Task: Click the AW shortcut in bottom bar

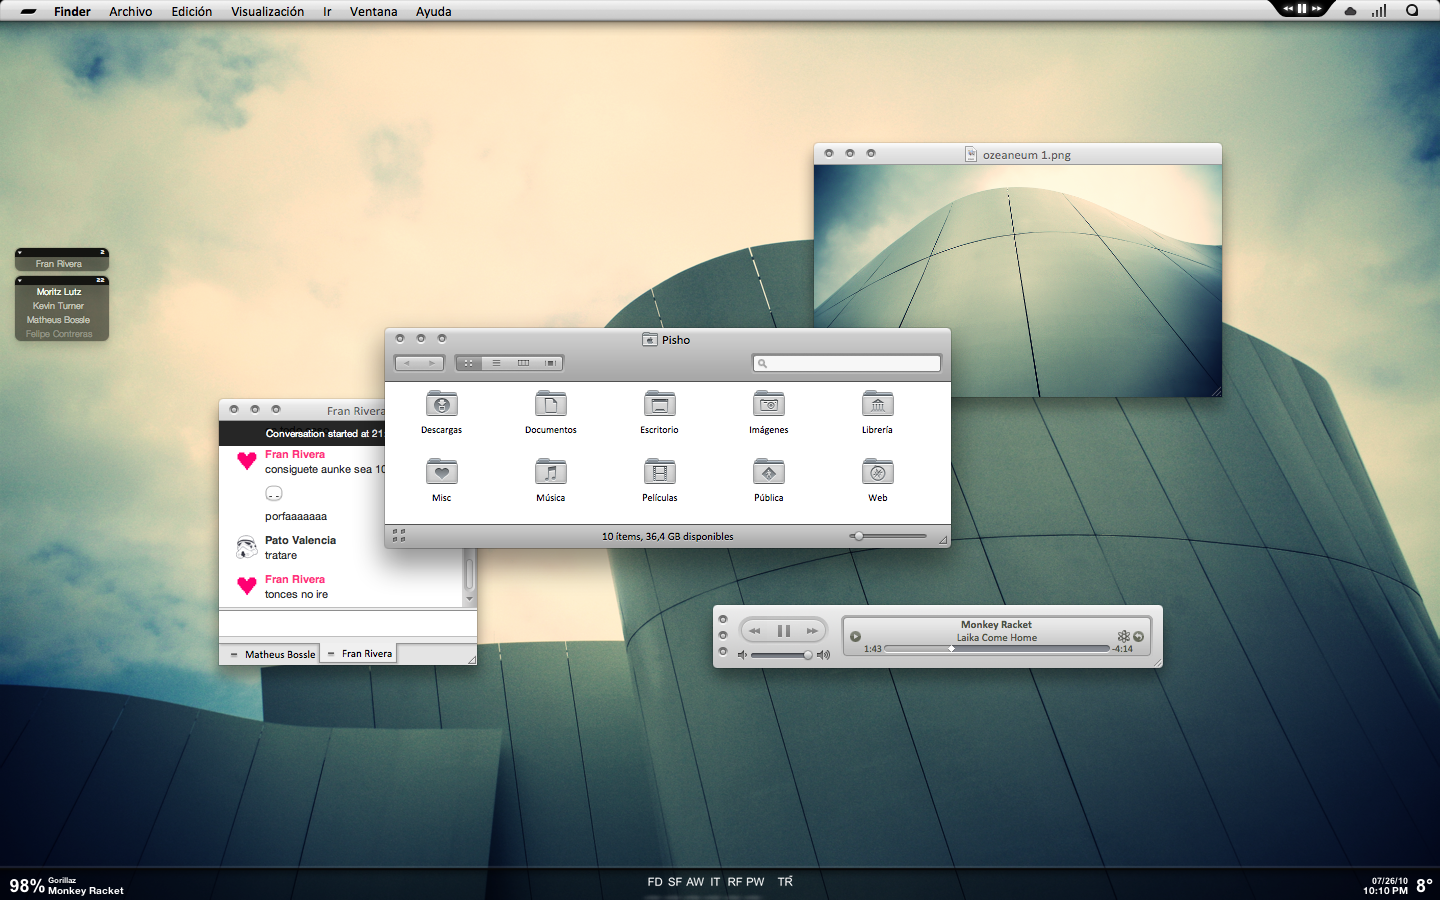Action: coord(695,882)
